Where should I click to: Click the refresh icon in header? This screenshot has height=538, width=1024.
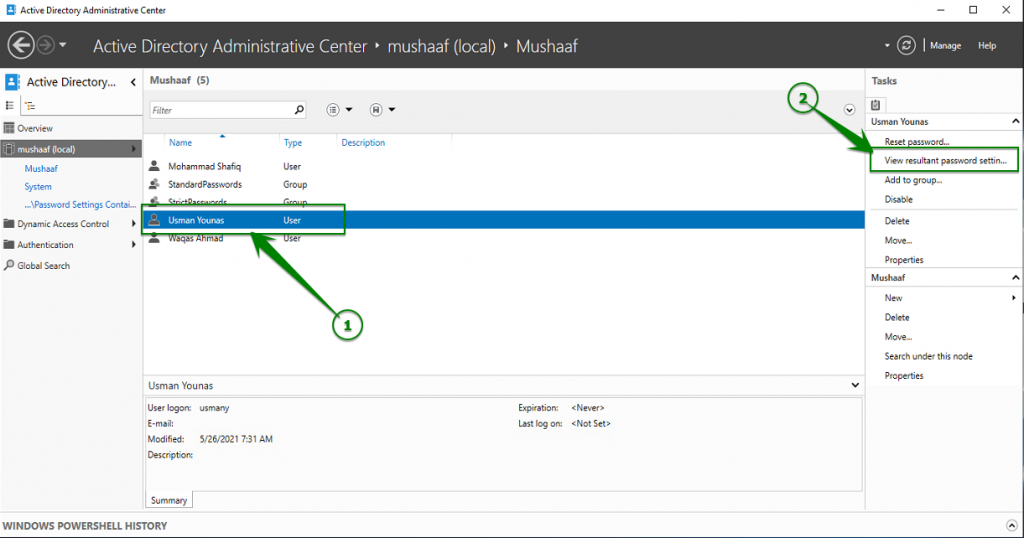906,46
